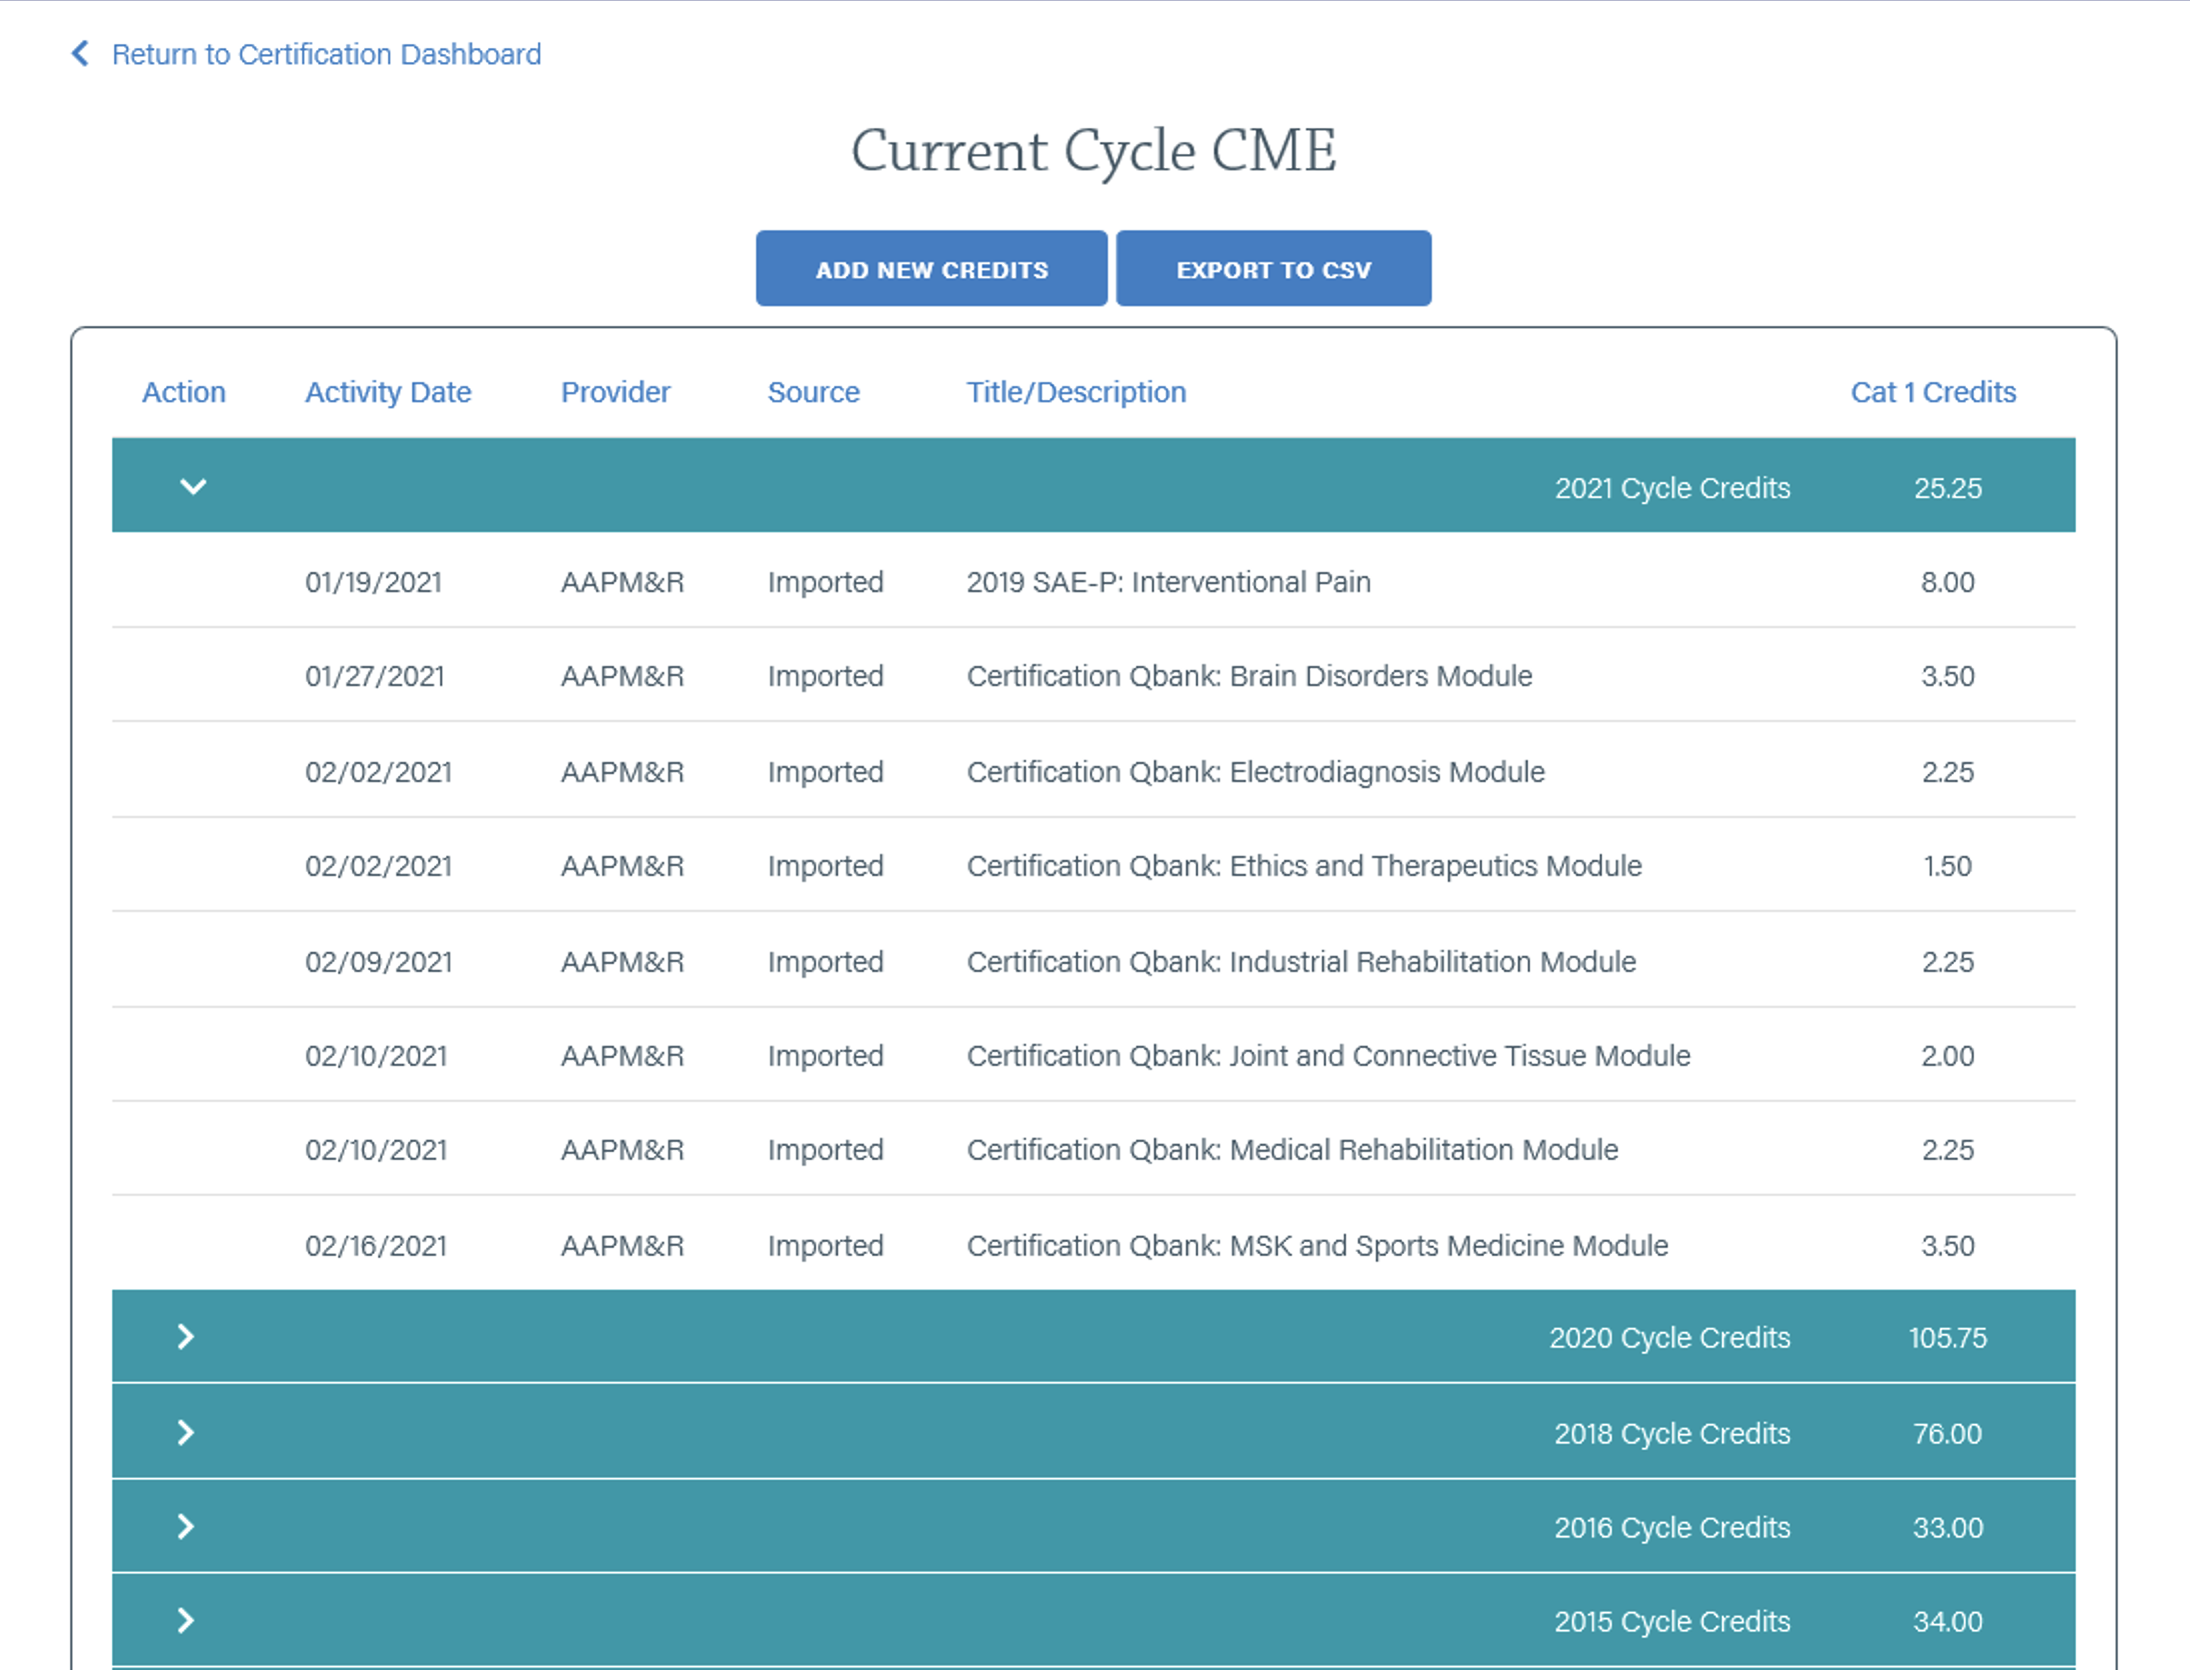This screenshot has height=1670, width=2190.
Task: Click the Source column header
Action: pos(813,392)
